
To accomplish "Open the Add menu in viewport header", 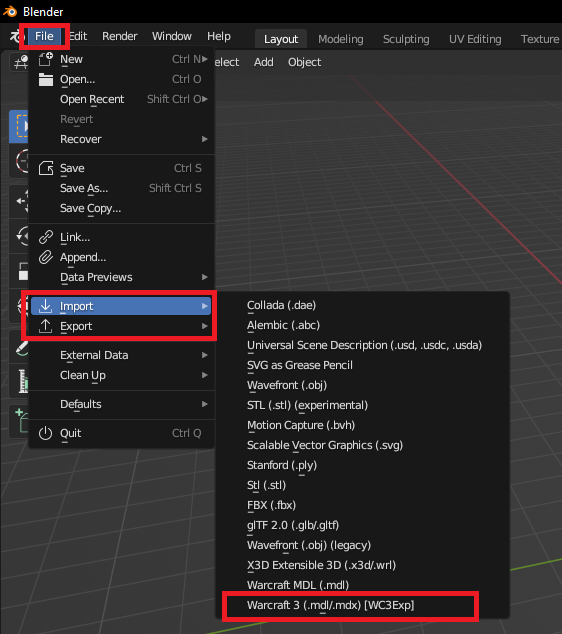I will tap(264, 62).
